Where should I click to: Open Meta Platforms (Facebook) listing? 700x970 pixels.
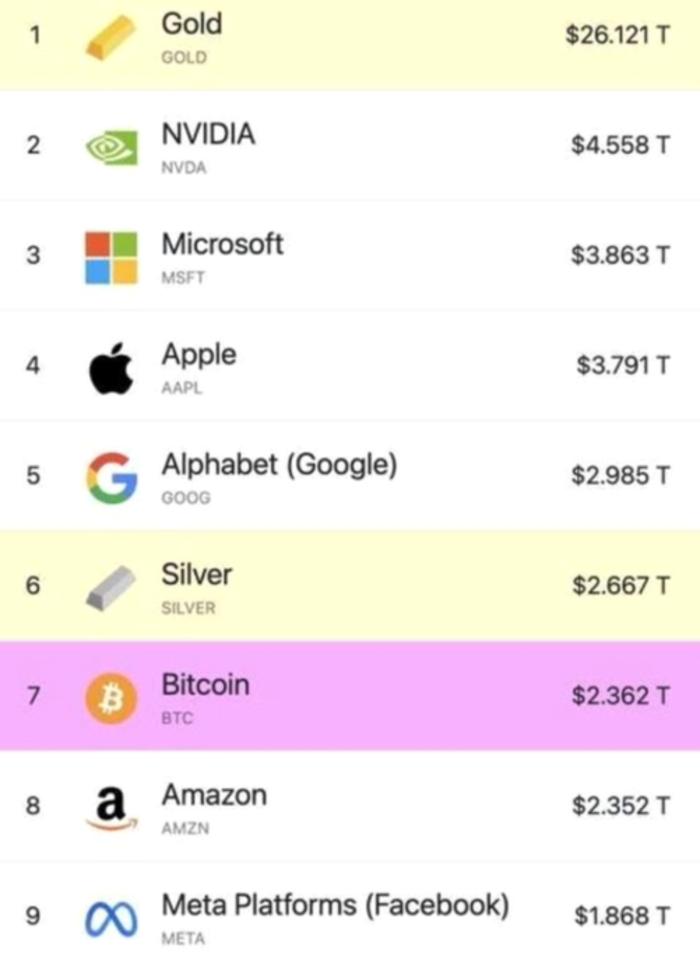pos(335,905)
